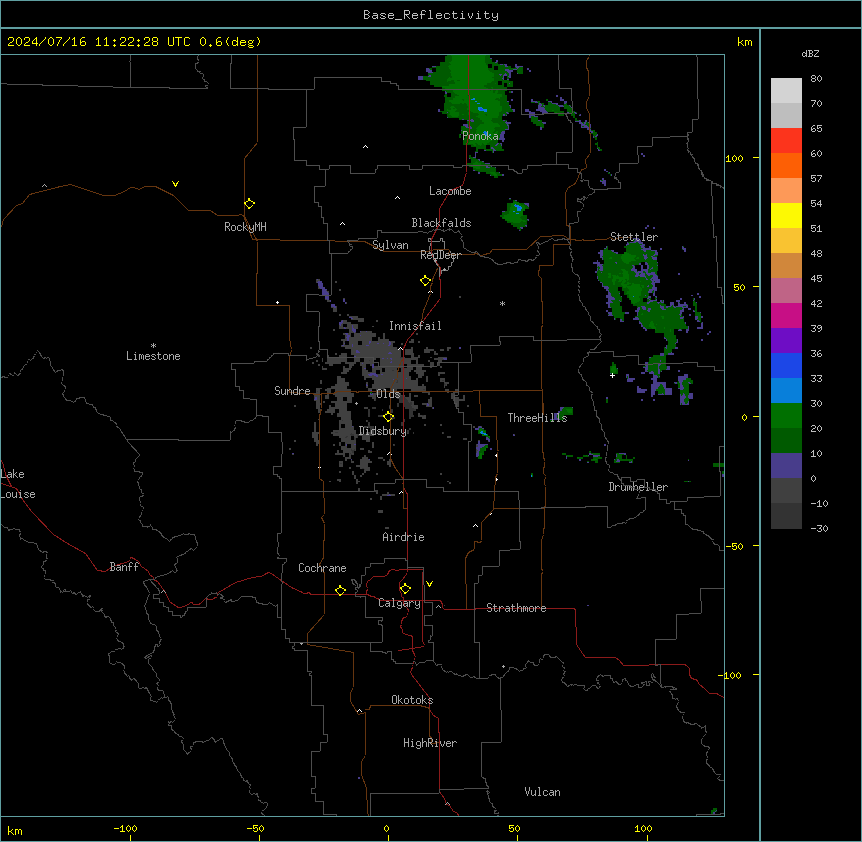The width and height of the screenshot is (862, 842).
Task: Select the bright yellow 54-51 dBZ band
Action: tap(786, 215)
